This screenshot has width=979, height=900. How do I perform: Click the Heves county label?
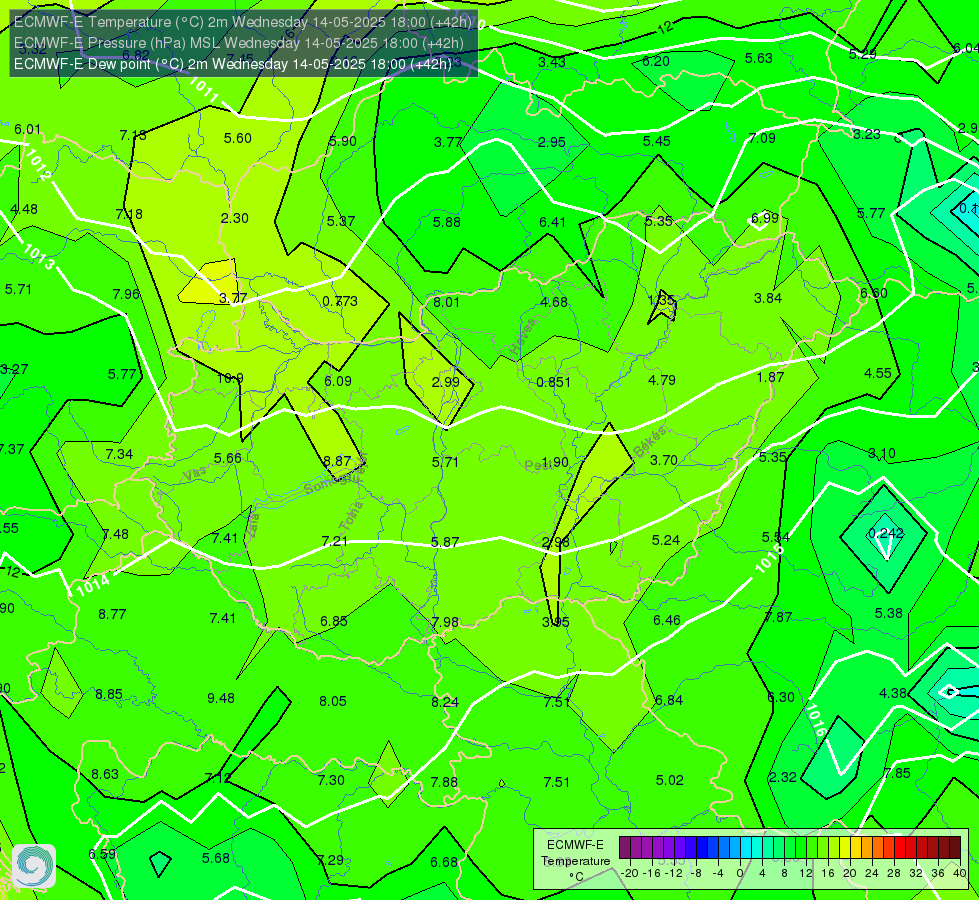523,337
